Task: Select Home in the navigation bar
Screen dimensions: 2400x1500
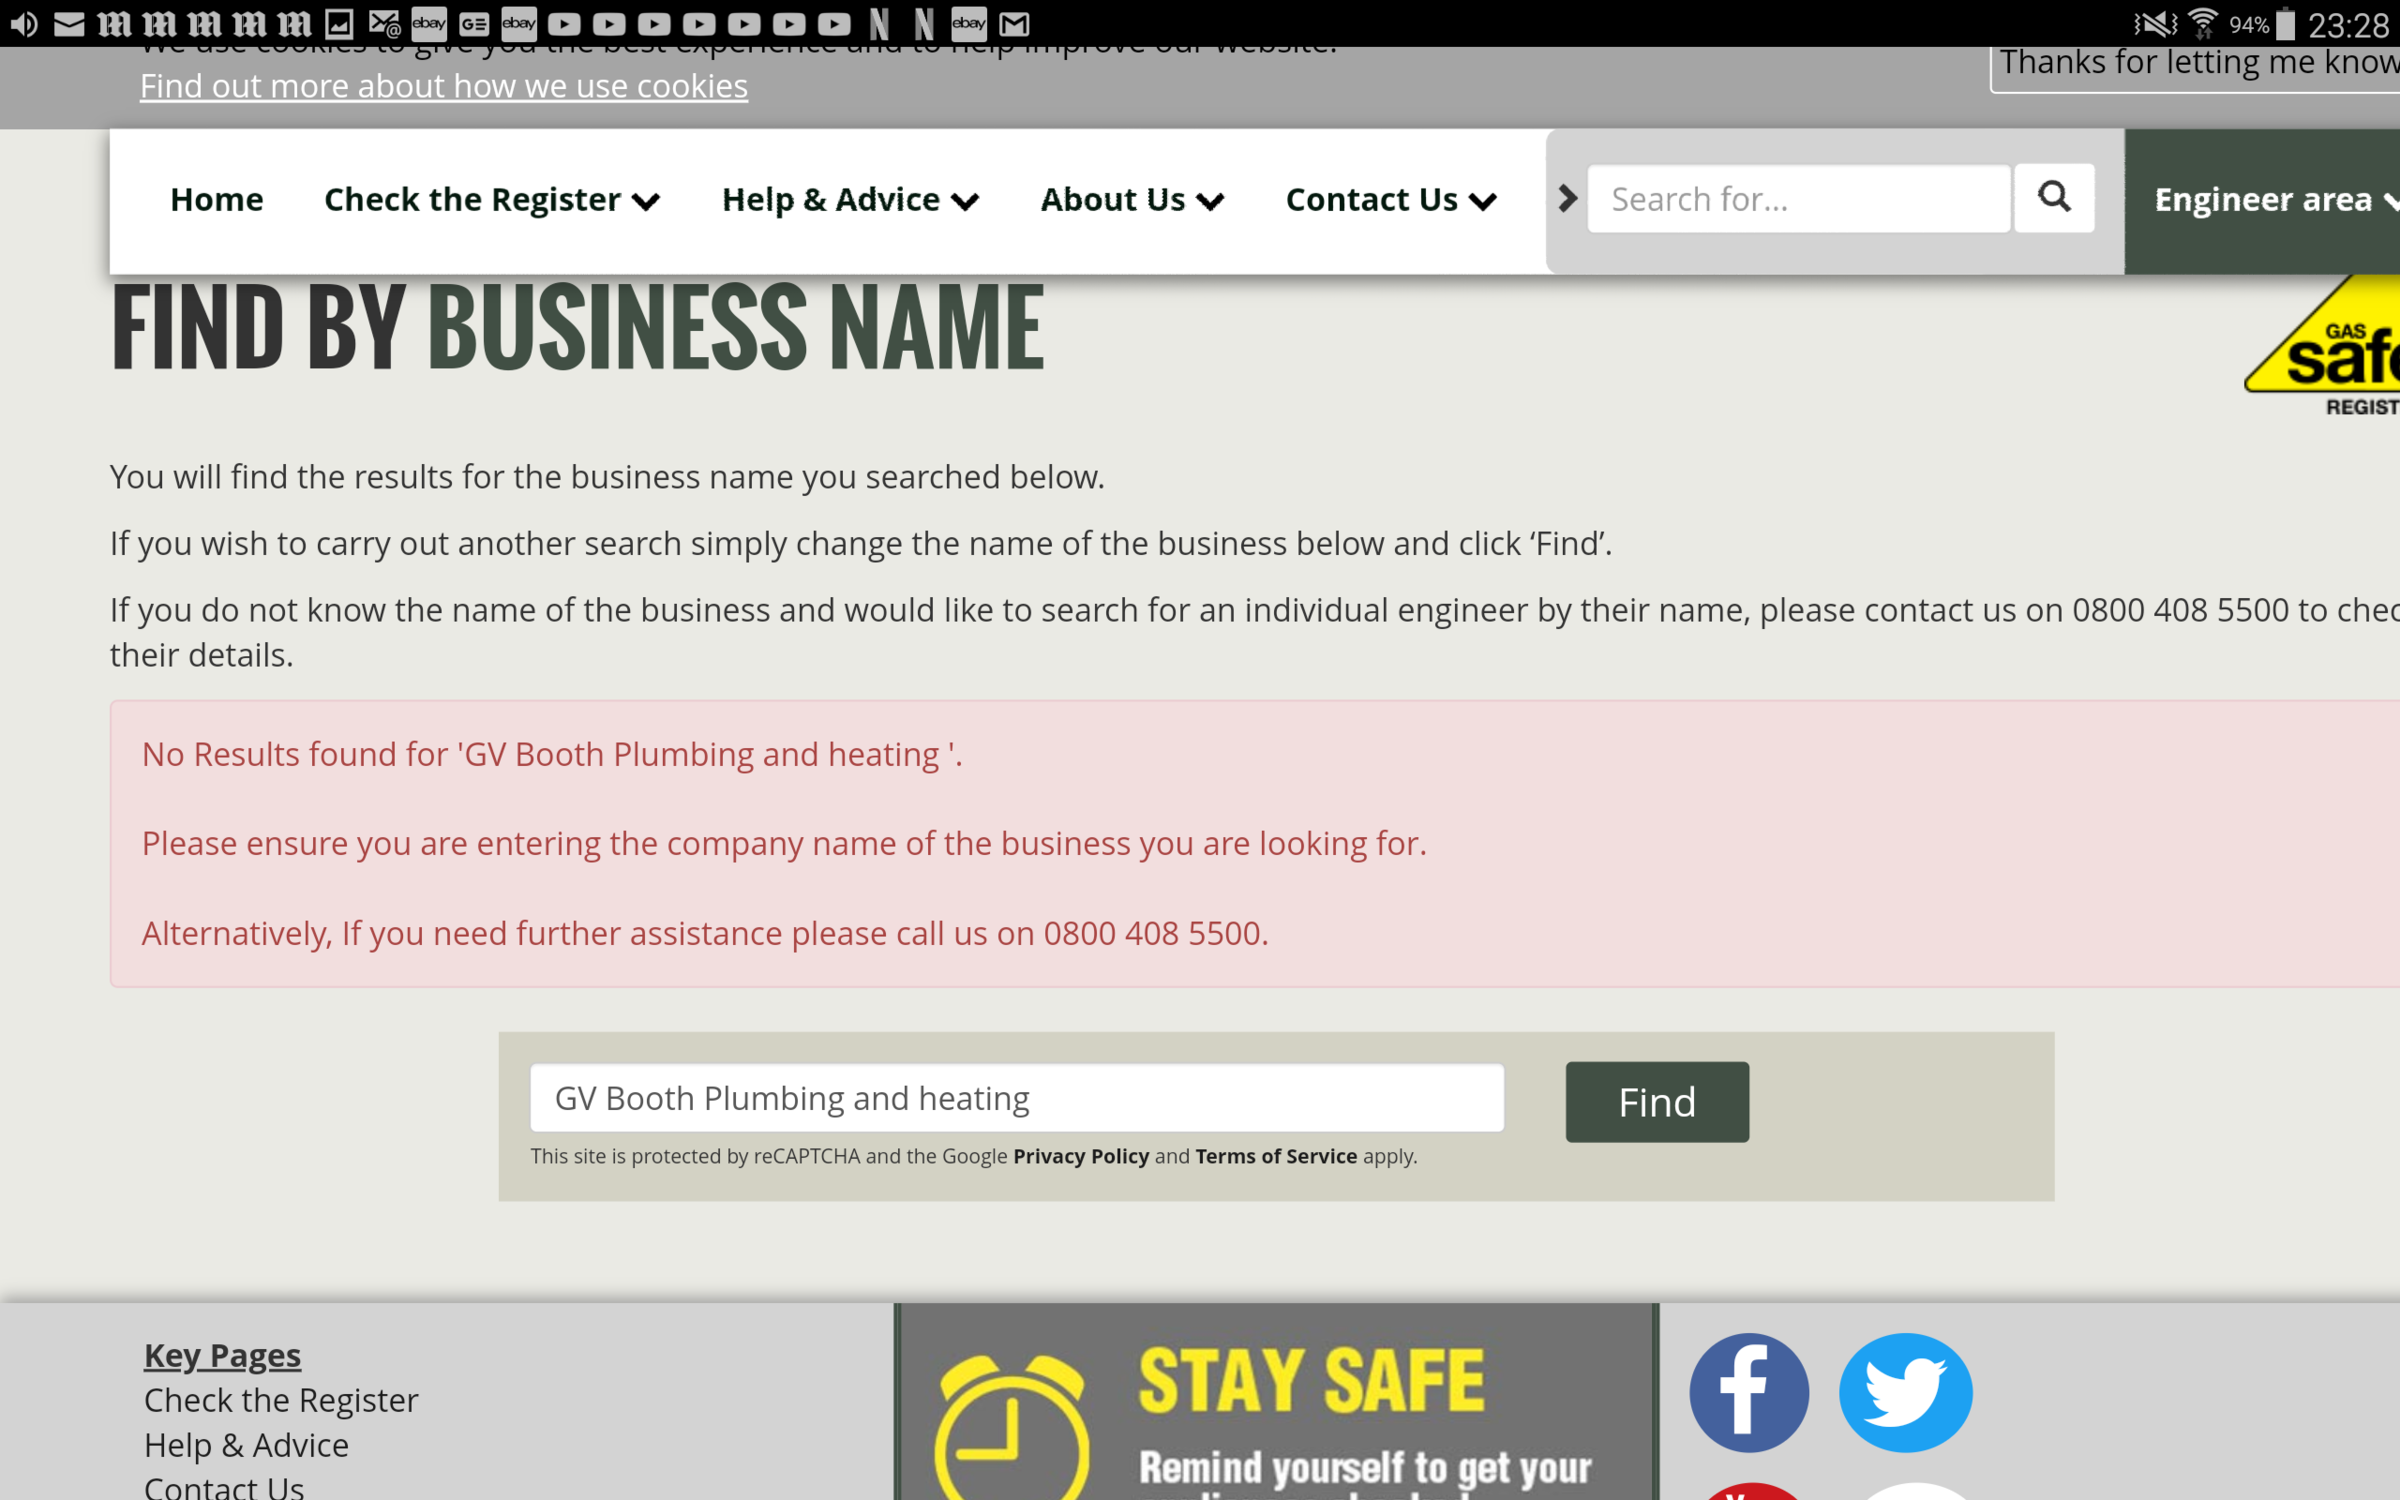Action: [x=216, y=199]
